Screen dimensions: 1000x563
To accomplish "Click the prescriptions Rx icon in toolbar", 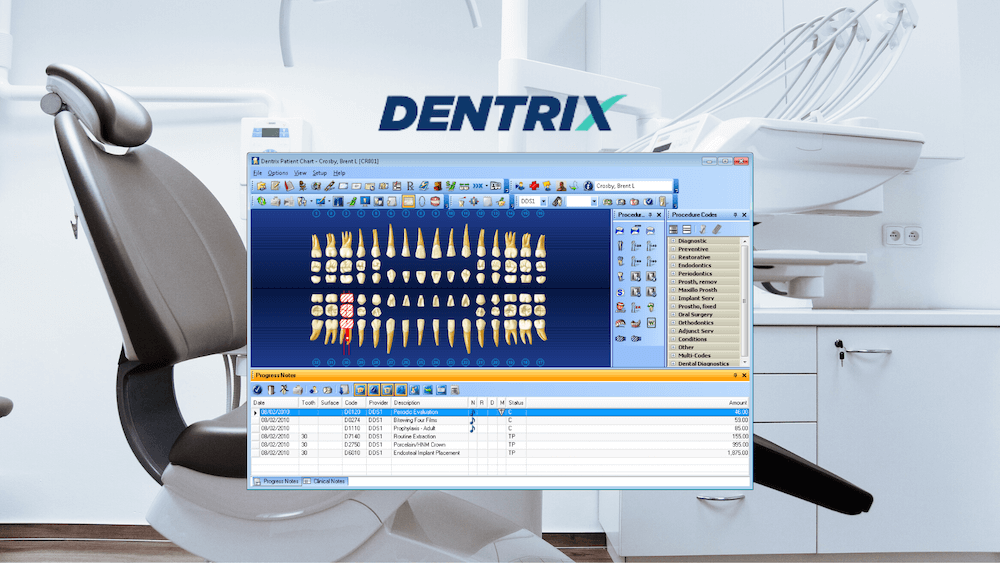I will point(410,186).
